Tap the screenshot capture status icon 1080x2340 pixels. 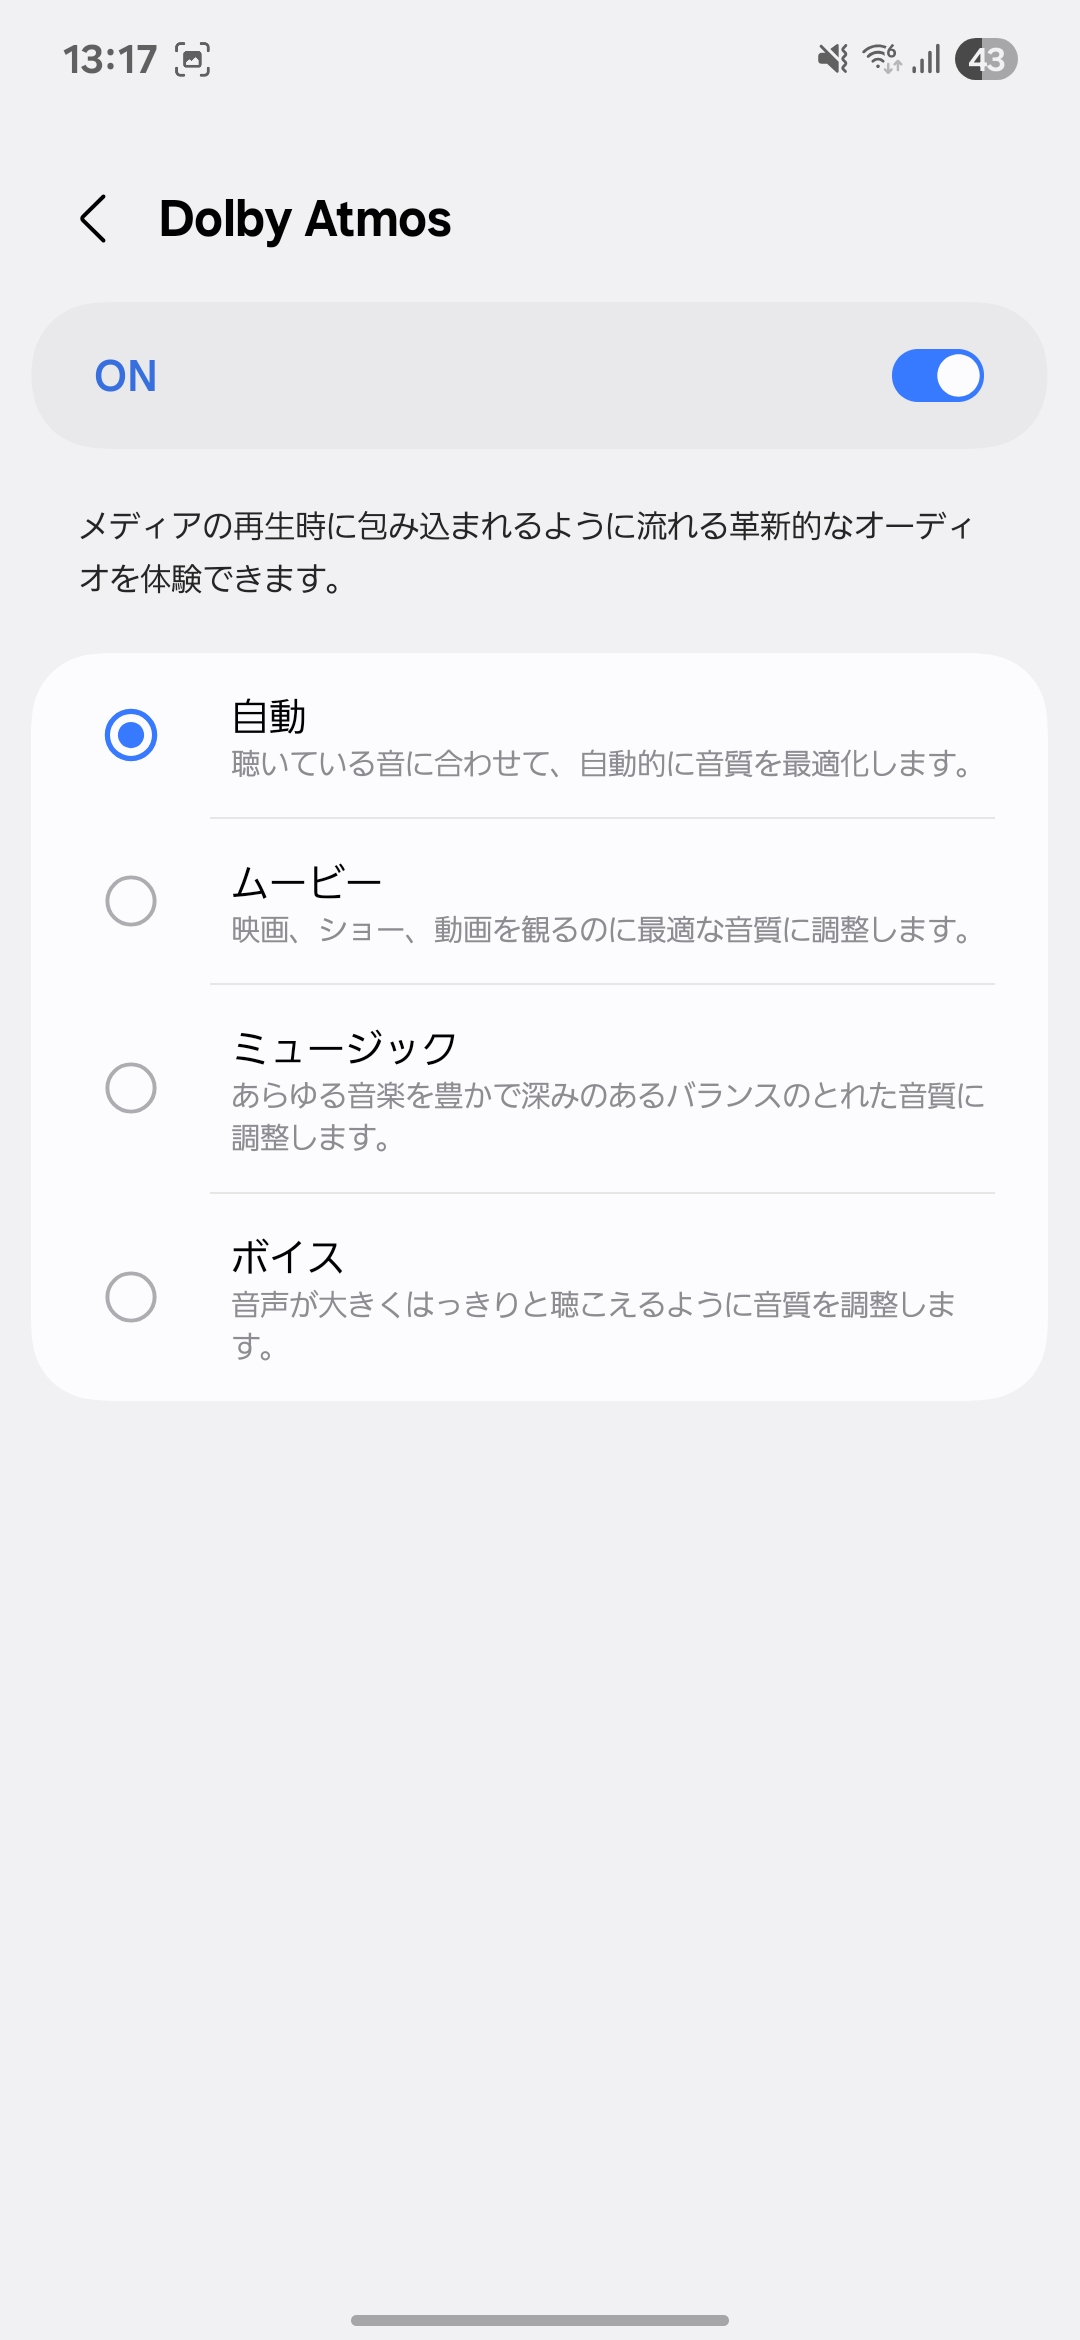coord(192,60)
